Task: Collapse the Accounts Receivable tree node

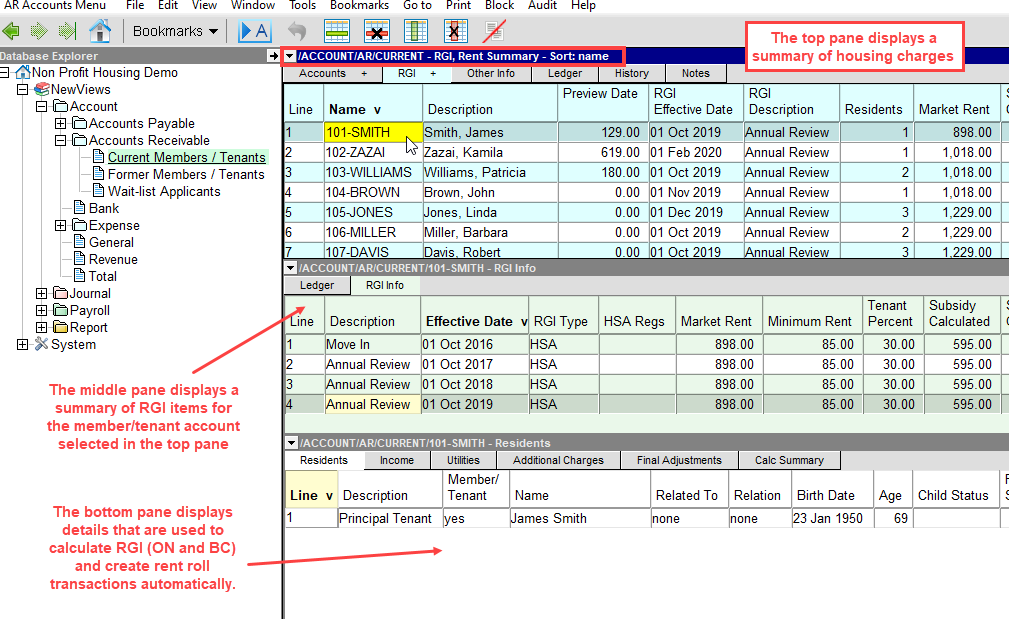Action: pos(60,141)
